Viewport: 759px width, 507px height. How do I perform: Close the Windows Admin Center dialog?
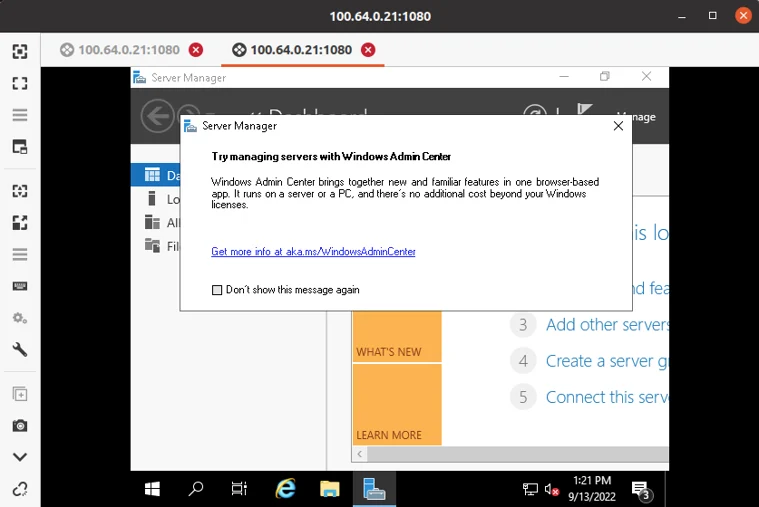[x=618, y=126]
